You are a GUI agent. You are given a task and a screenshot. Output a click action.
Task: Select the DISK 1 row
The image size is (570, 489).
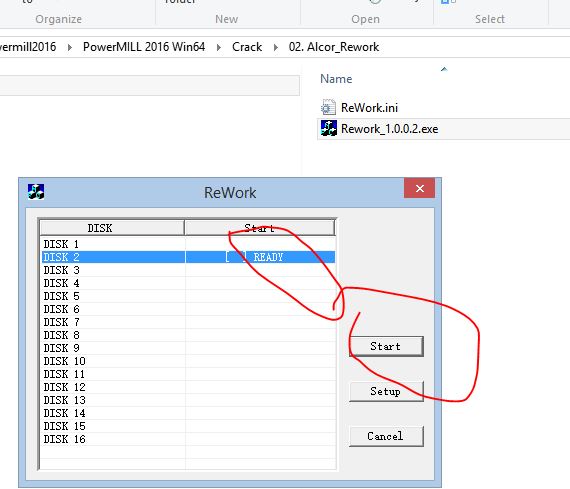tap(188, 244)
